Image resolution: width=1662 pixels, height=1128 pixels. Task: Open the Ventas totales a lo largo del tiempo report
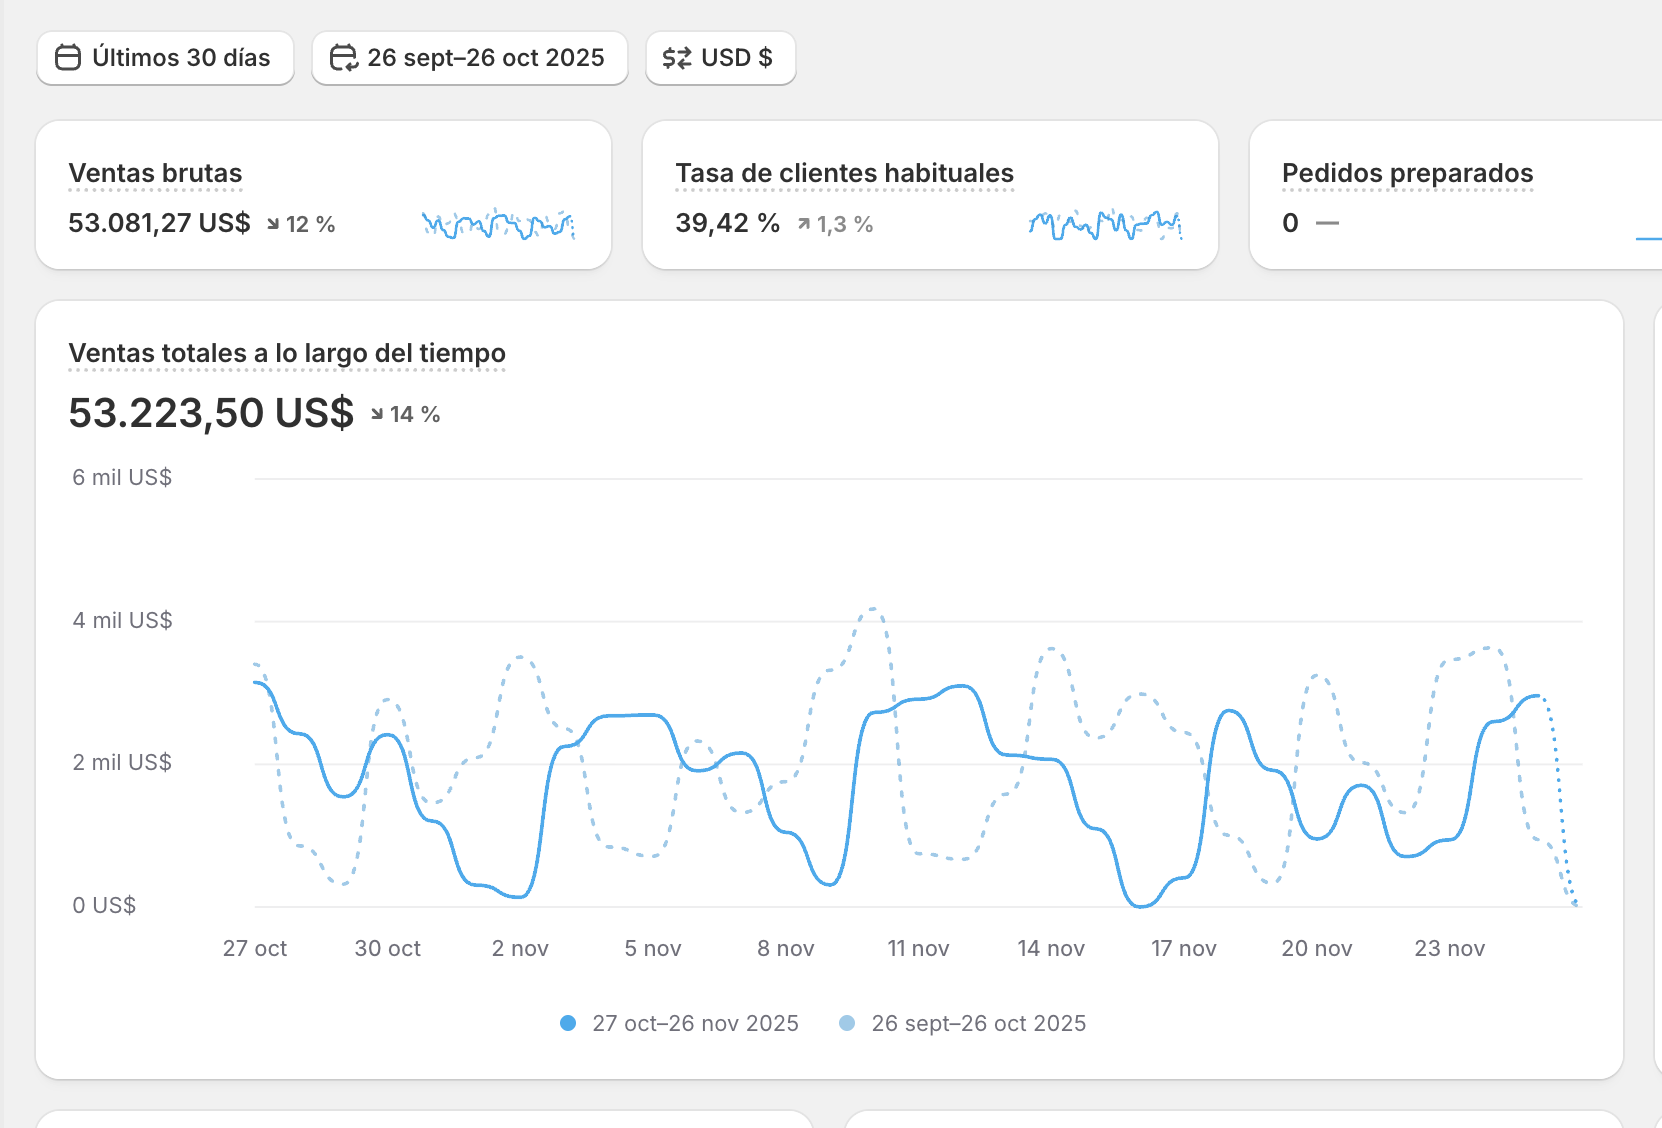coord(287,353)
